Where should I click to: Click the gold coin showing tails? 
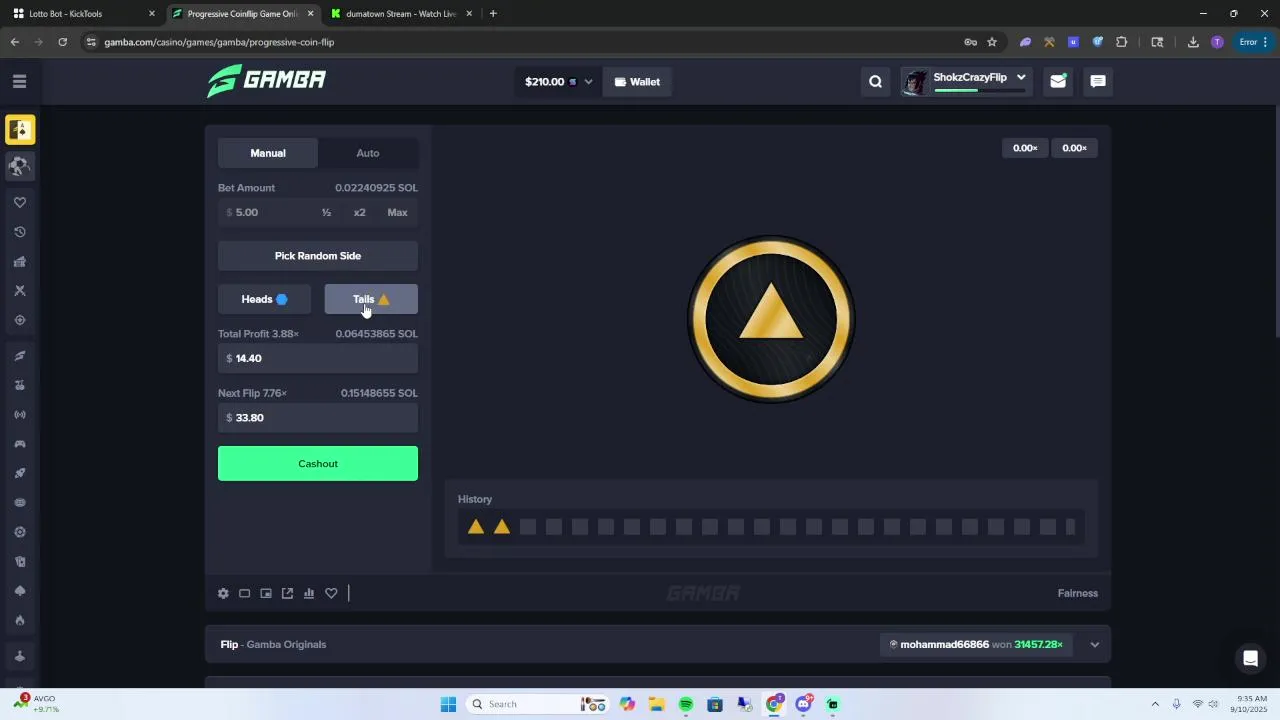point(771,319)
